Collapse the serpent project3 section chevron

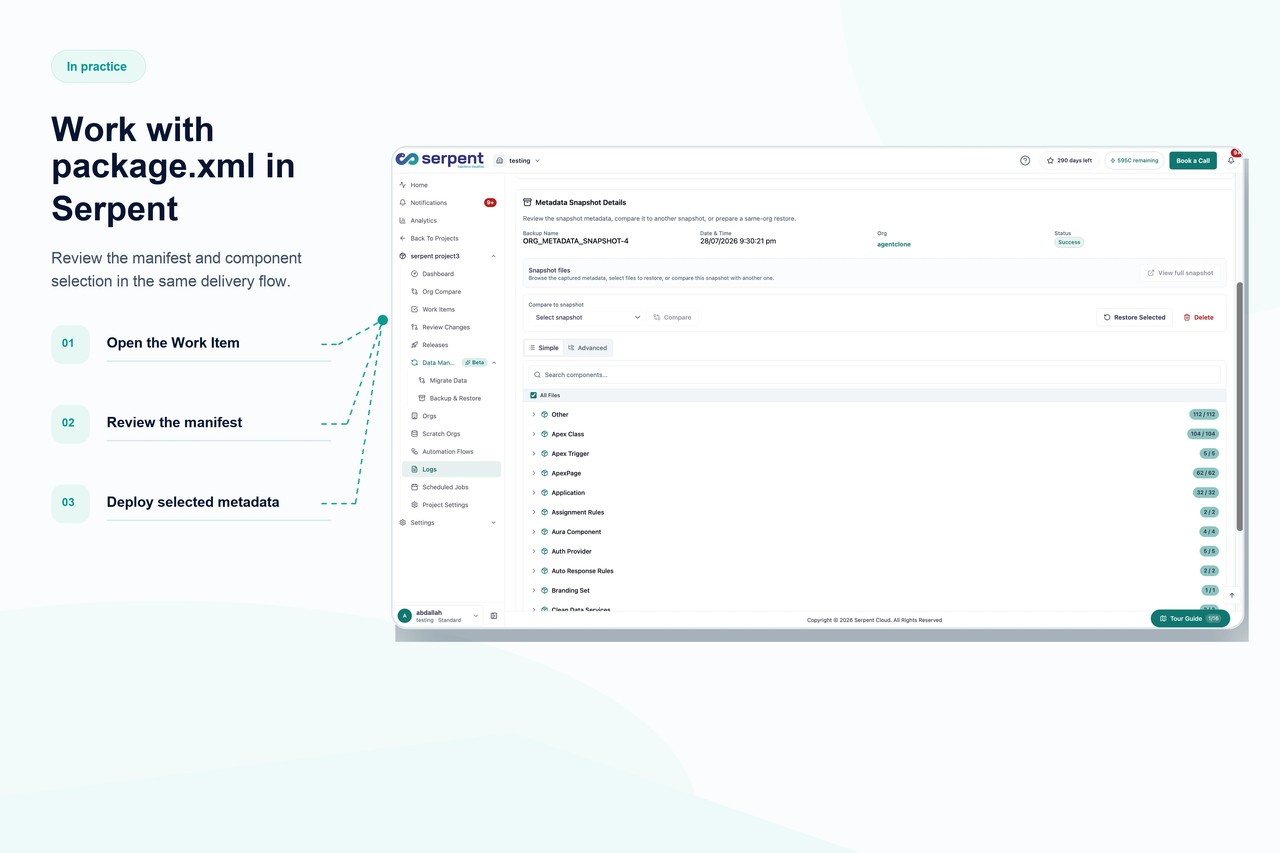tap(493, 256)
